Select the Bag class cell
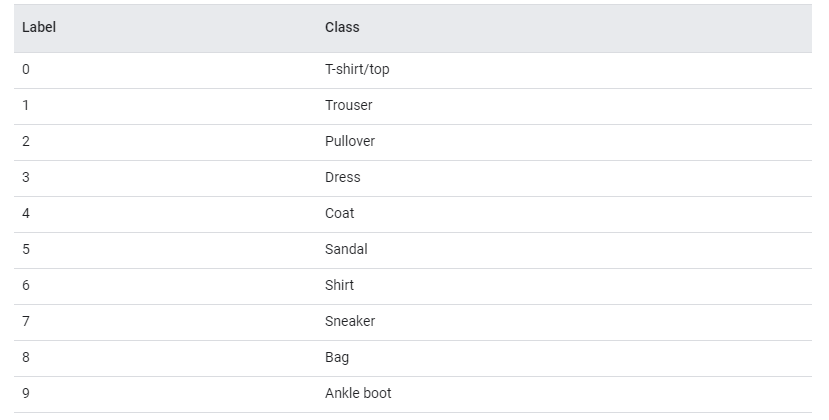 [x=337, y=357]
